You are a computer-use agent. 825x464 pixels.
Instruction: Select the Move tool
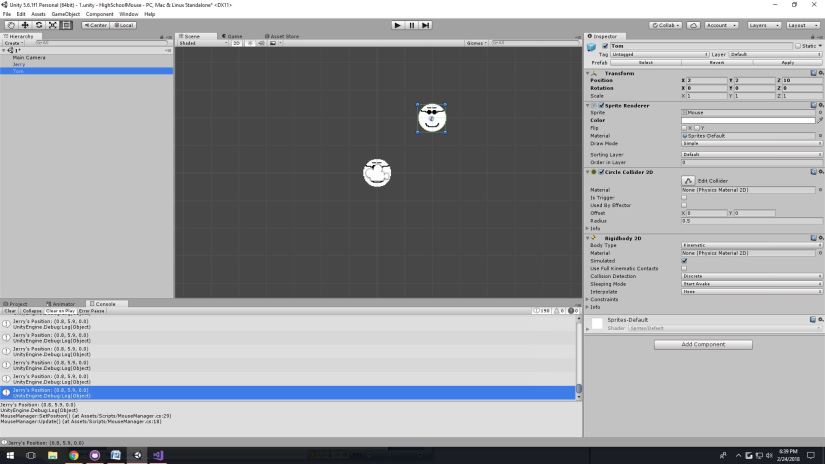pyautogui.click(x=25, y=25)
